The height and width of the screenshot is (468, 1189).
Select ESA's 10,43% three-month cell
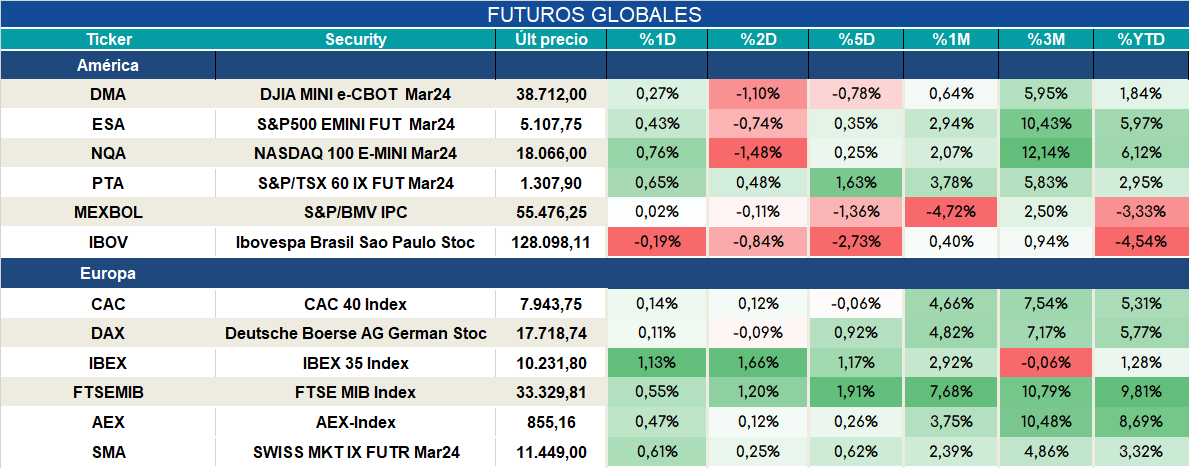[x=1046, y=124]
